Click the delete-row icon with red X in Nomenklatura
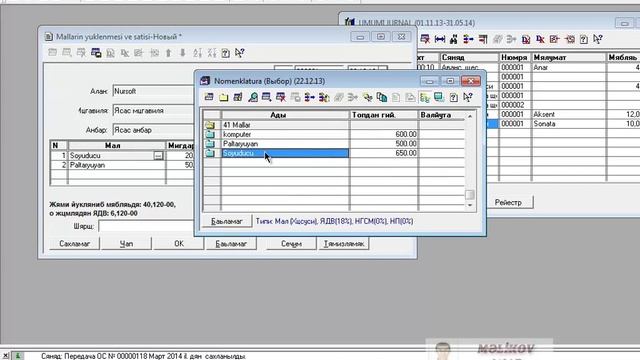 click(281, 97)
